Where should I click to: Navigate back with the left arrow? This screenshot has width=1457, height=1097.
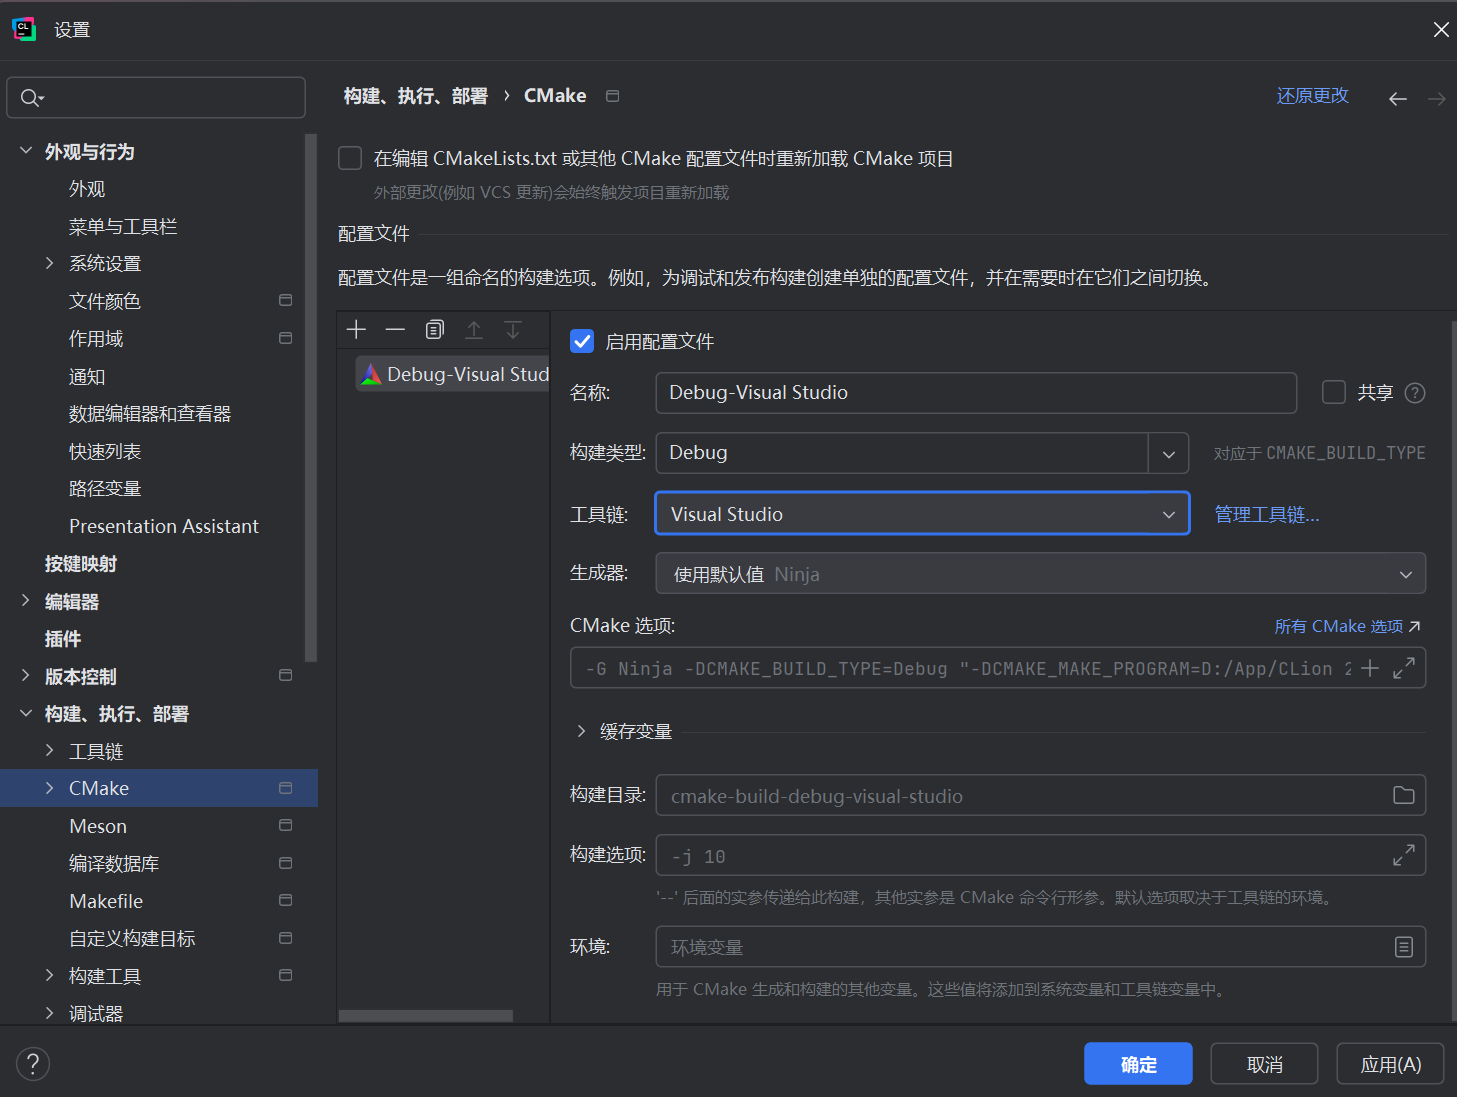point(1398,98)
